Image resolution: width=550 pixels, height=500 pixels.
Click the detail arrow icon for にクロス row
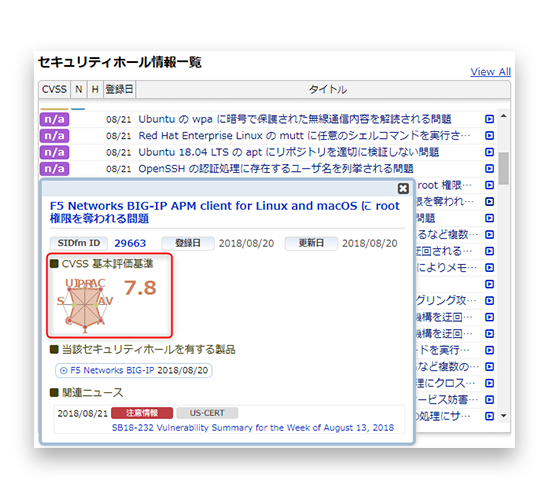[x=489, y=383]
